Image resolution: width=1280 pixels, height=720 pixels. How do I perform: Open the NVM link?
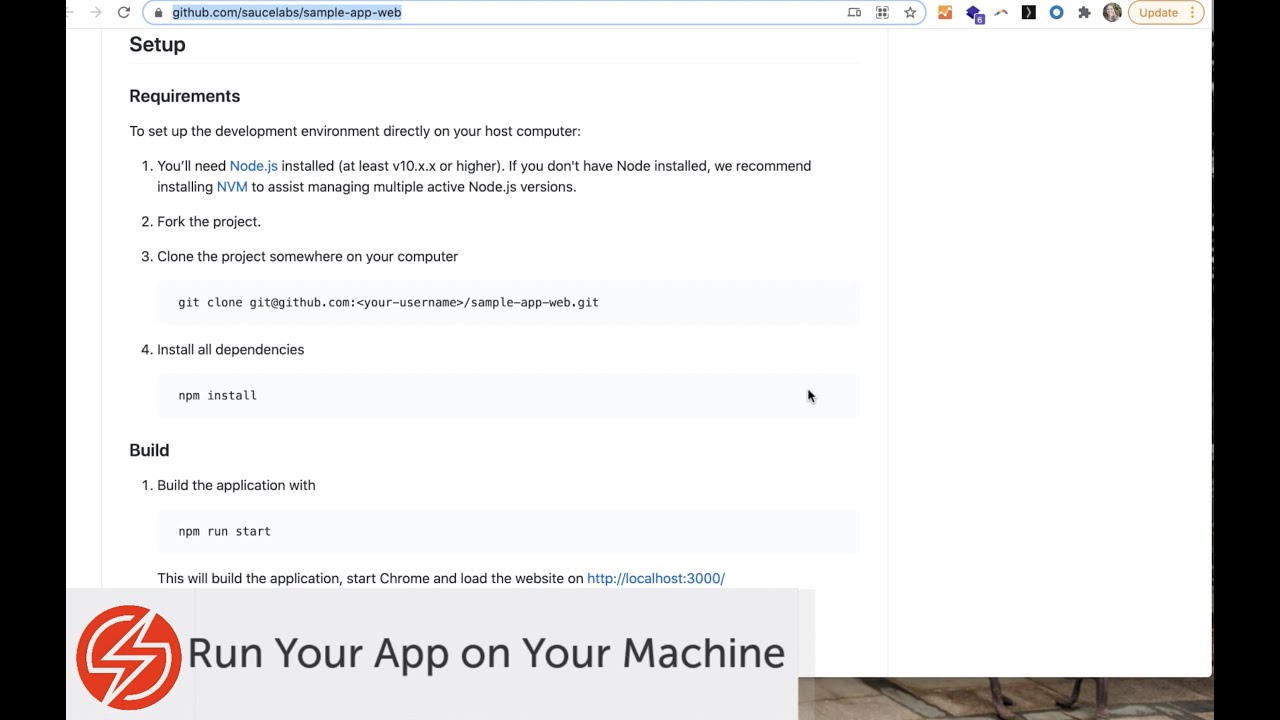(x=232, y=187)
